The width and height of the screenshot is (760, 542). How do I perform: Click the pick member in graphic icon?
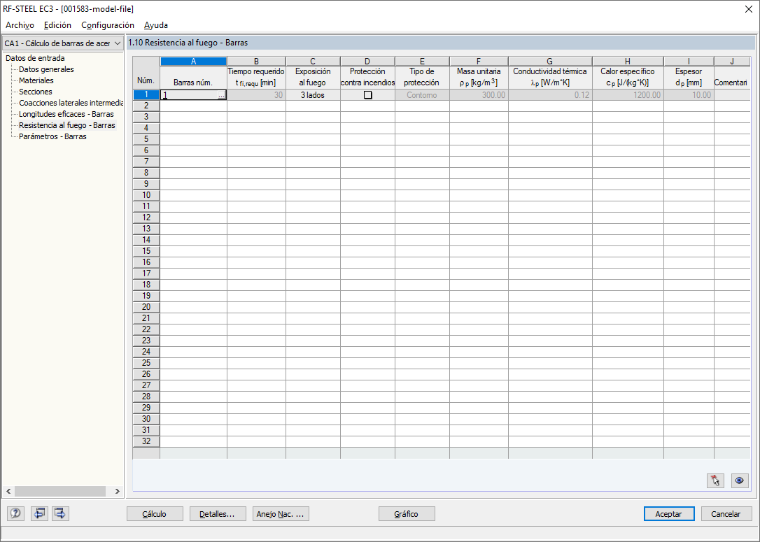coord(715,480)
